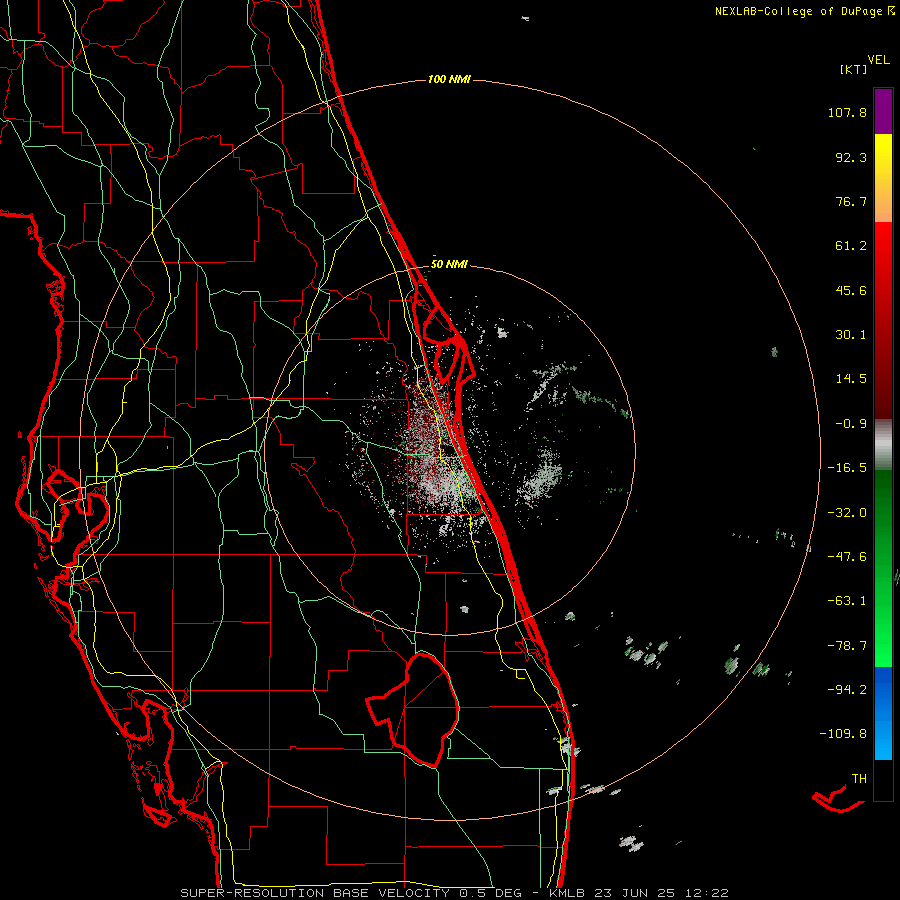
Task: Click the TH legend label
Action: pyautogui.click(x=859, y=779)
